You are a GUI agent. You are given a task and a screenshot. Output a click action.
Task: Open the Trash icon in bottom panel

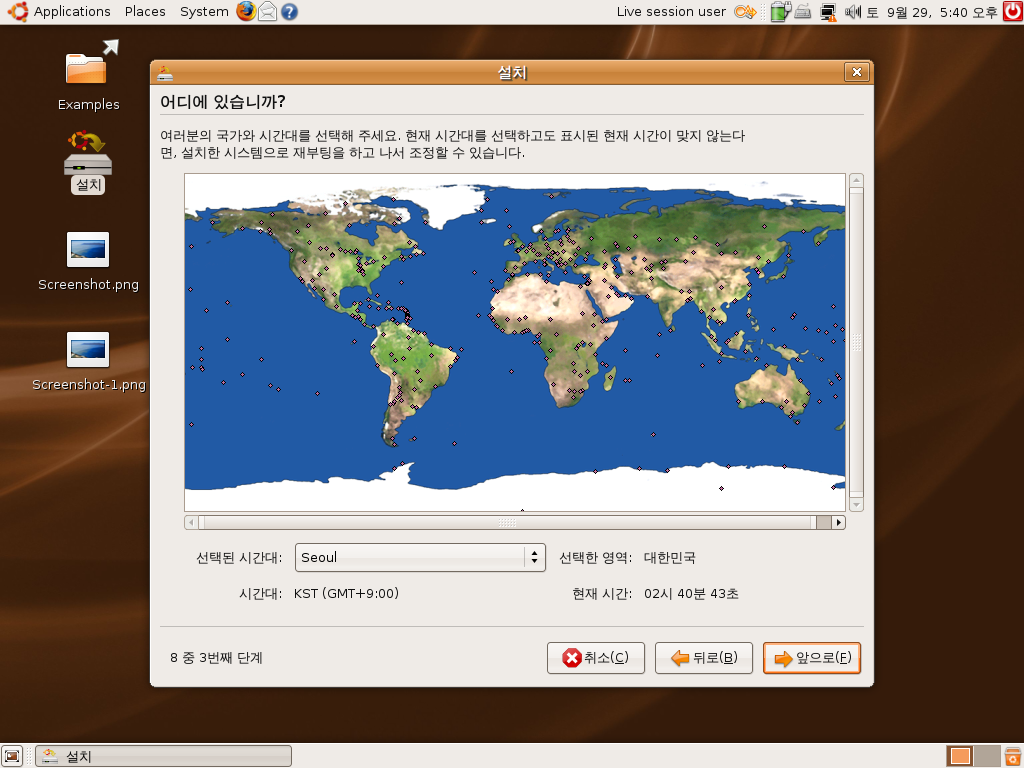click(x=1012, y=756)
